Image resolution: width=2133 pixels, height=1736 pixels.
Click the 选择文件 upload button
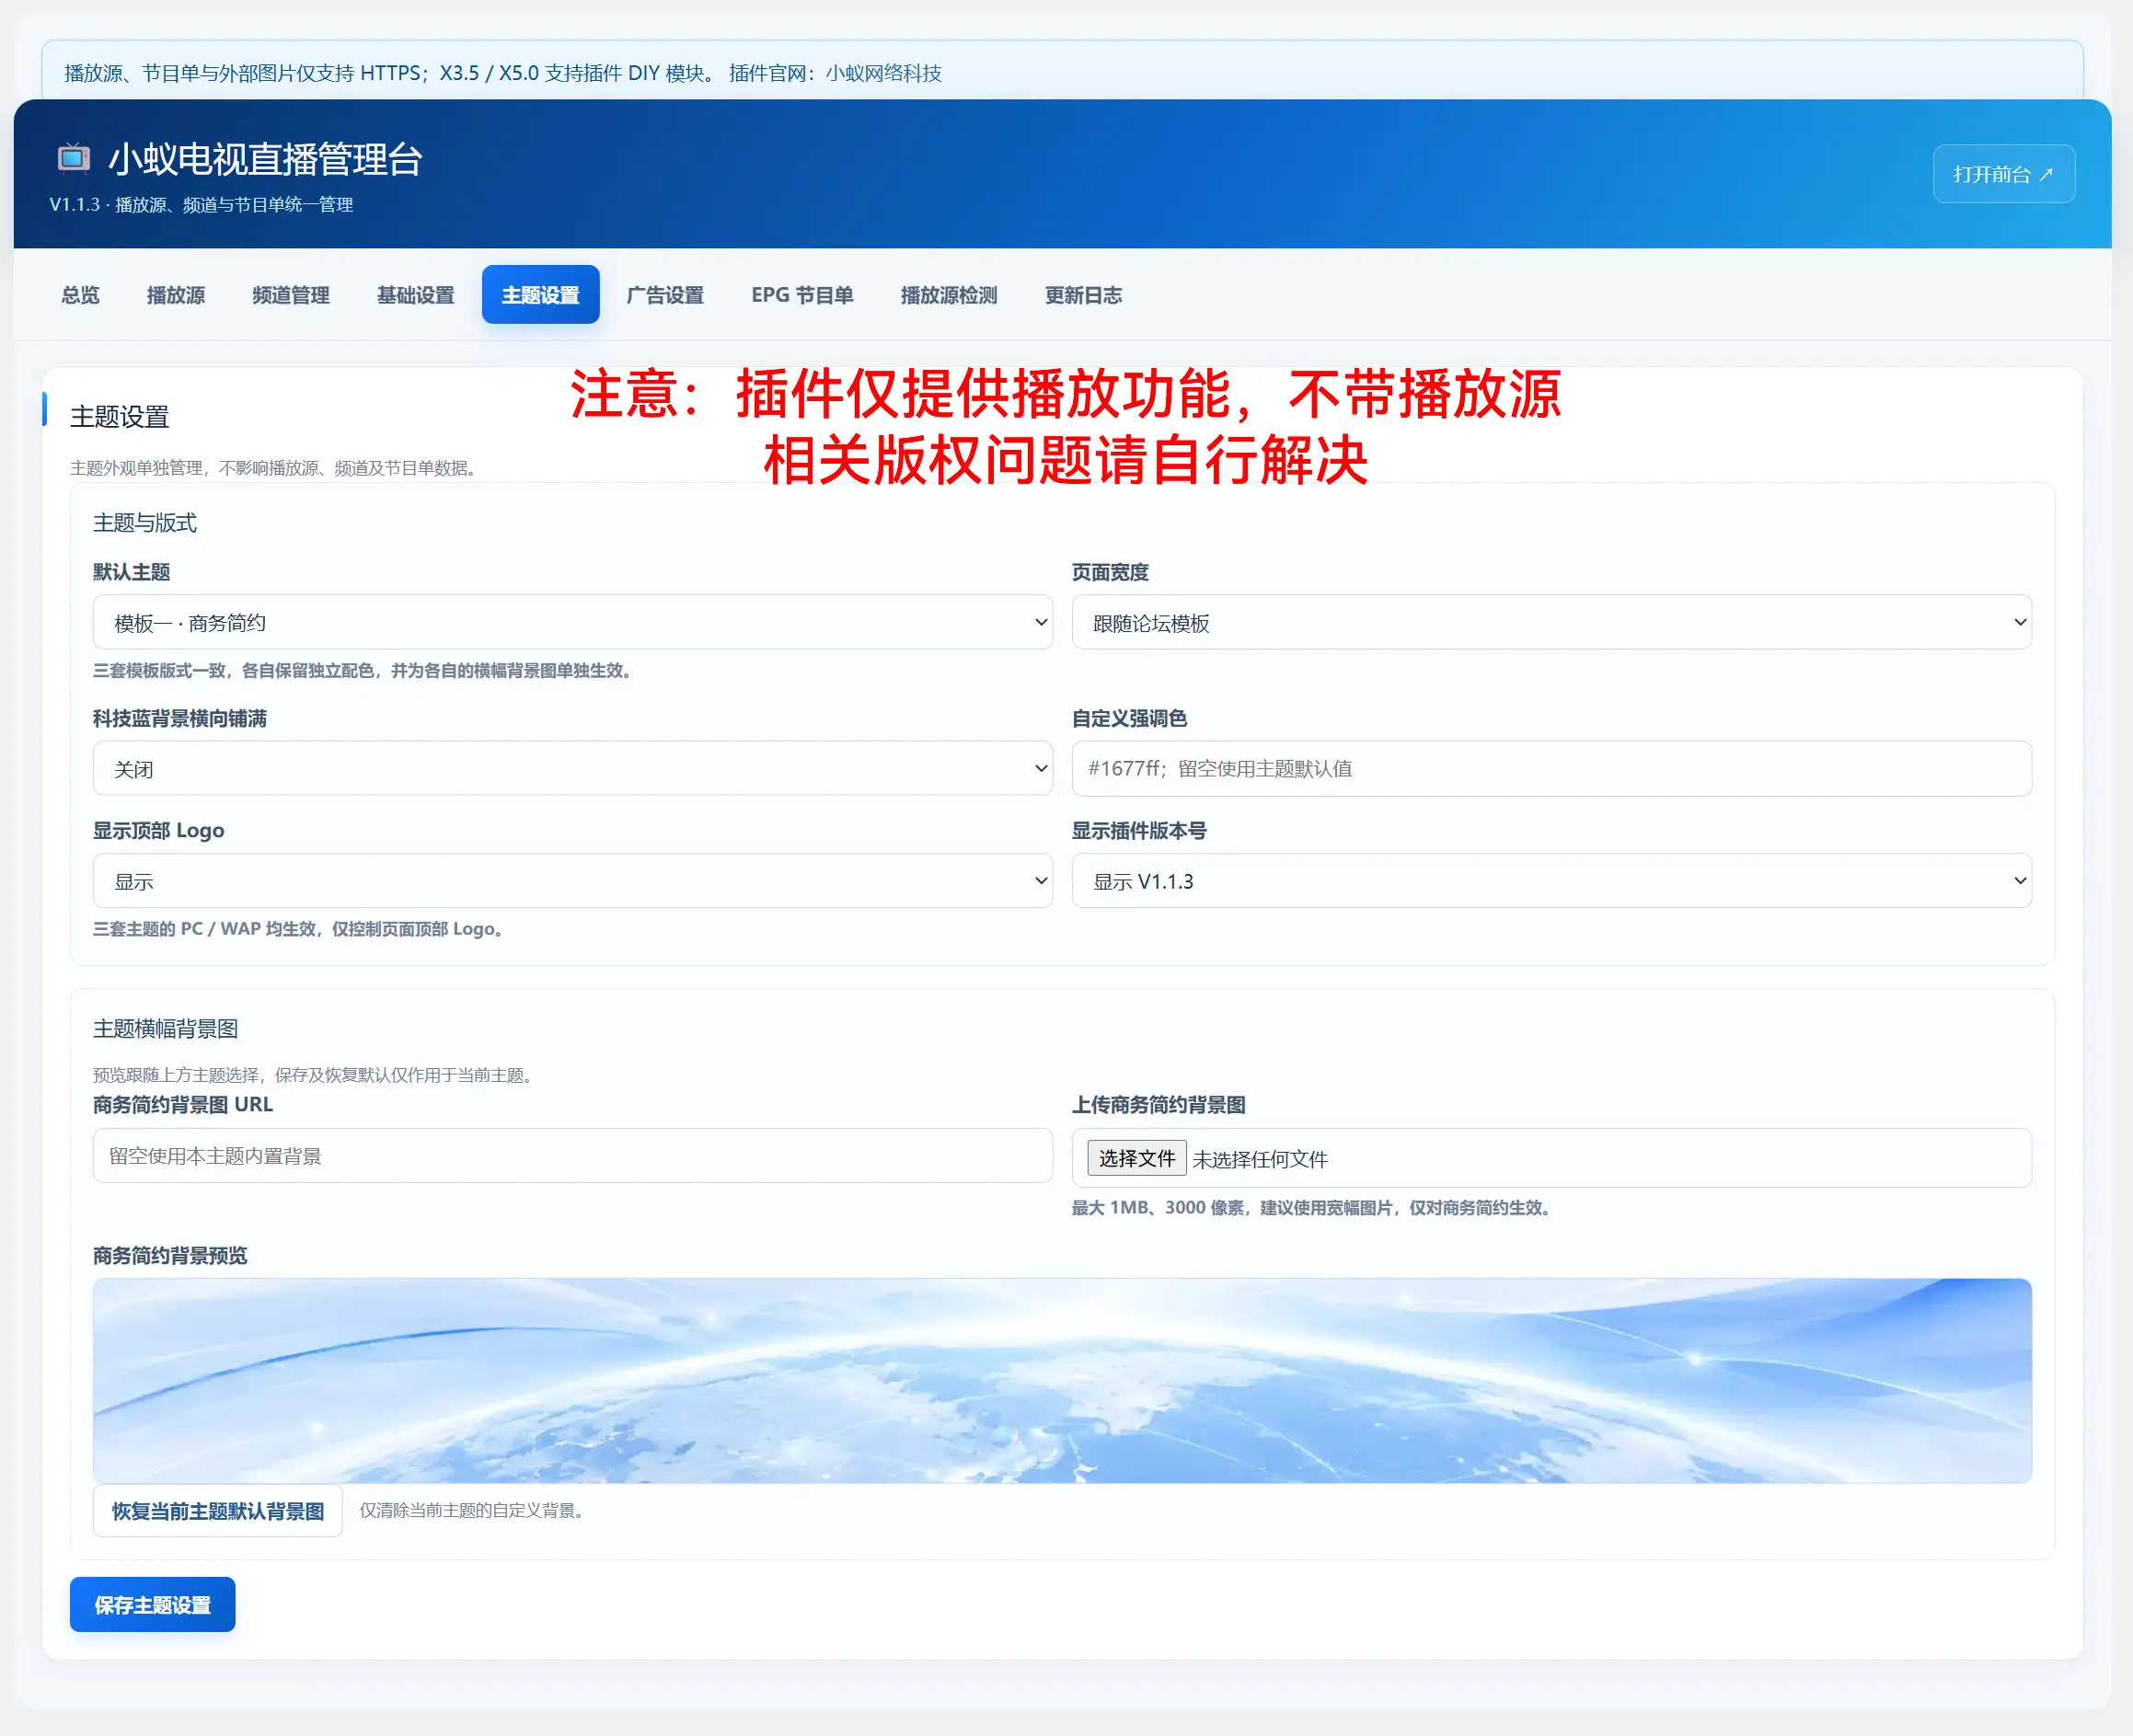pos(1137,1158)
